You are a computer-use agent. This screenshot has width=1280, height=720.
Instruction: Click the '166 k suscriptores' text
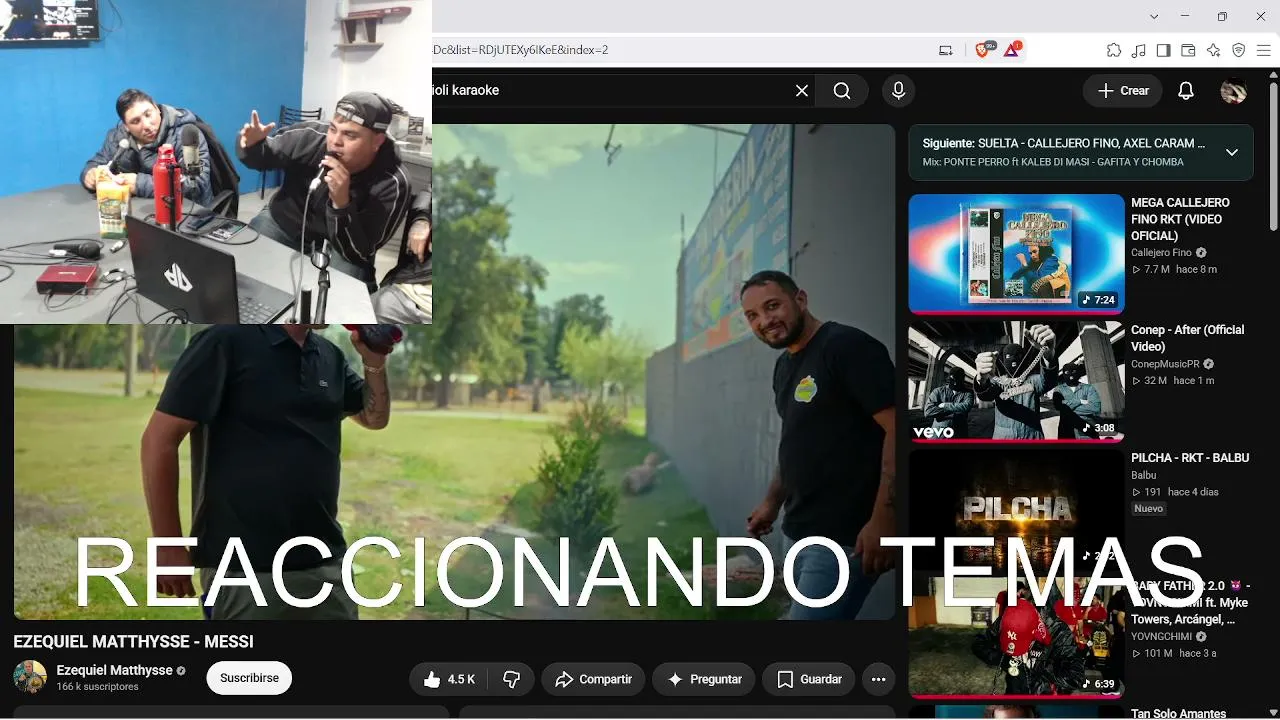97,687
